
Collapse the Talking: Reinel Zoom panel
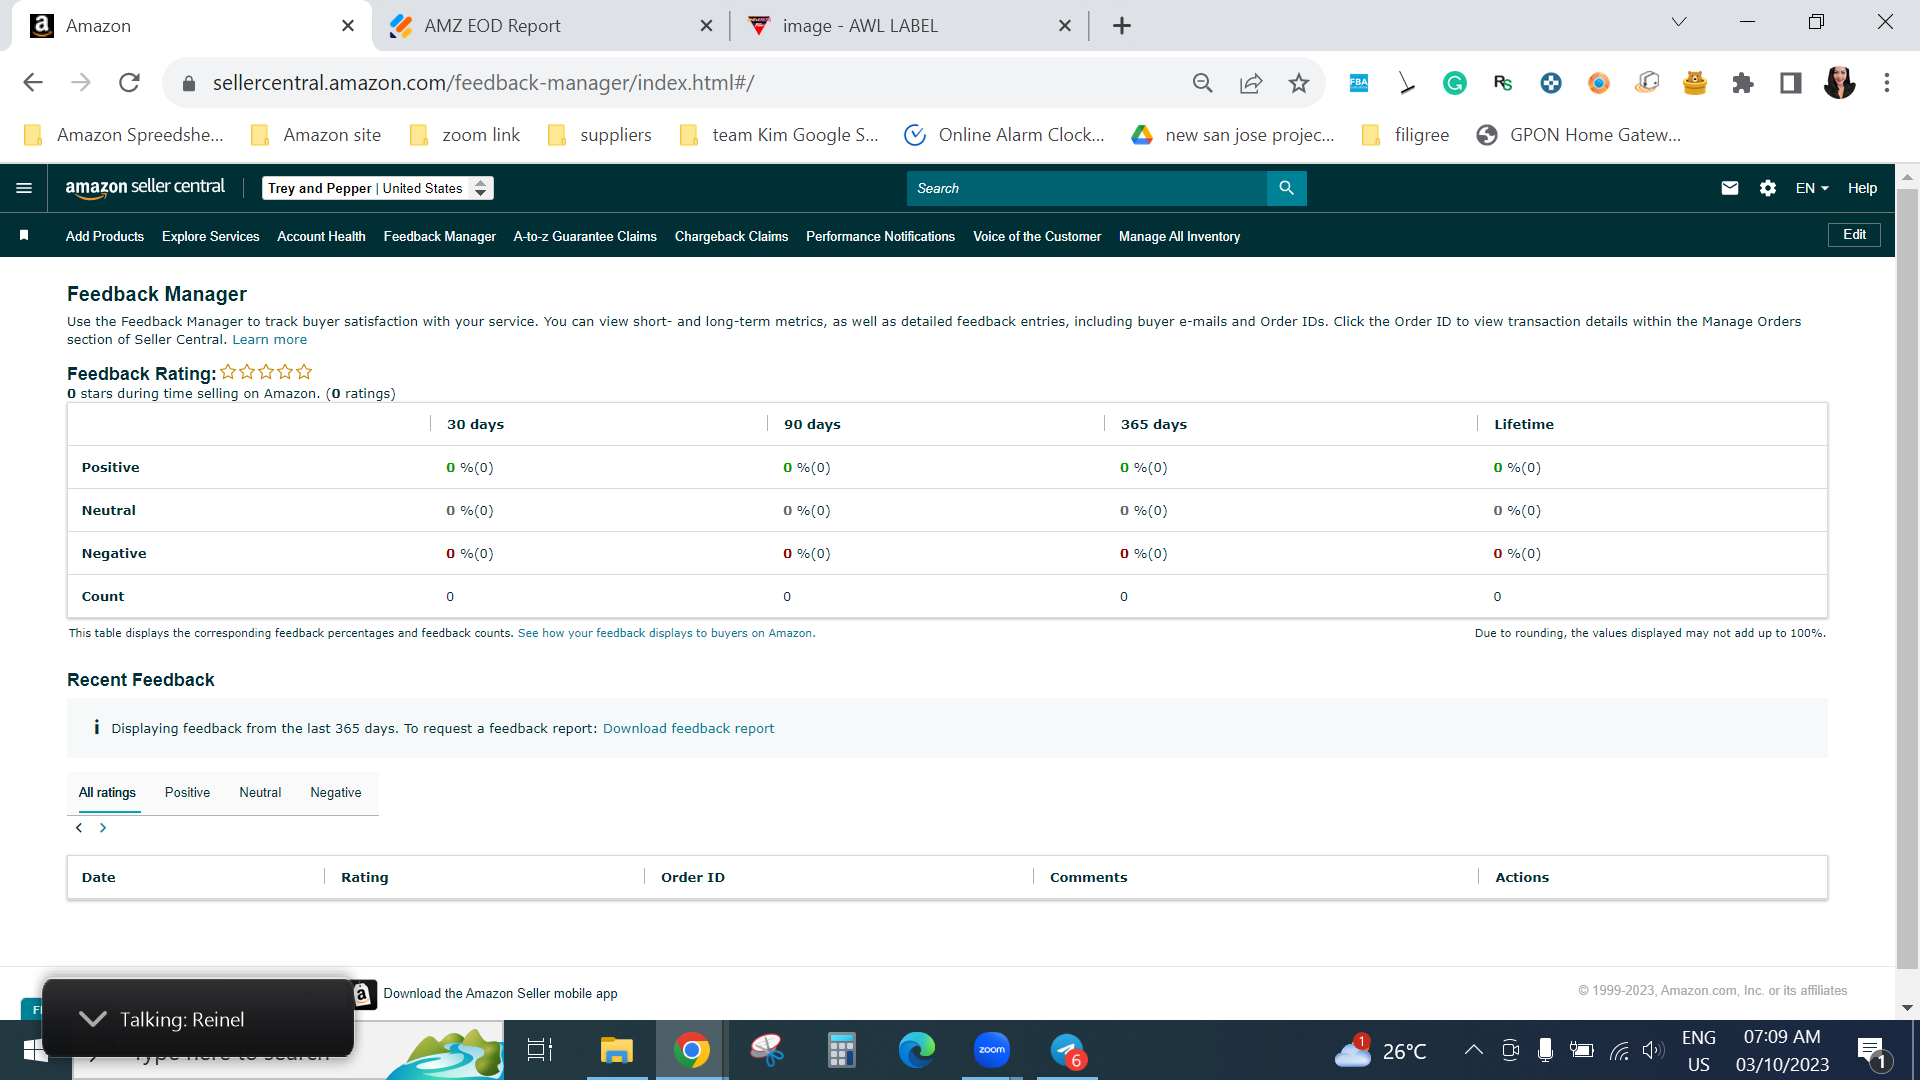(93, 1019)
